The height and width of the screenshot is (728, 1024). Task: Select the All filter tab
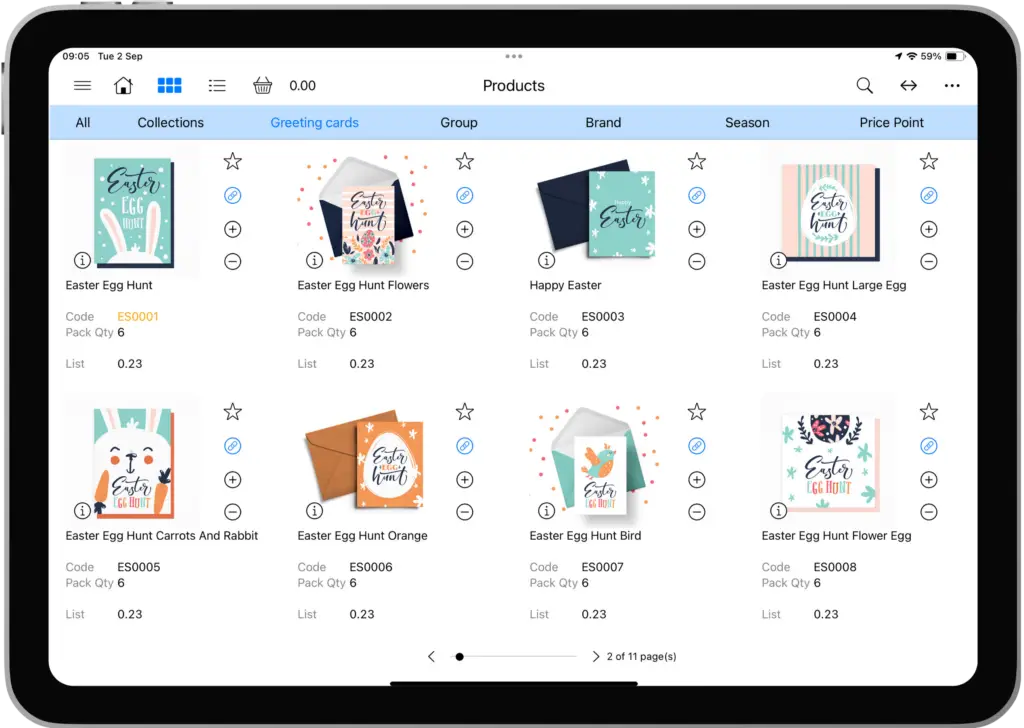click(83, 123)
